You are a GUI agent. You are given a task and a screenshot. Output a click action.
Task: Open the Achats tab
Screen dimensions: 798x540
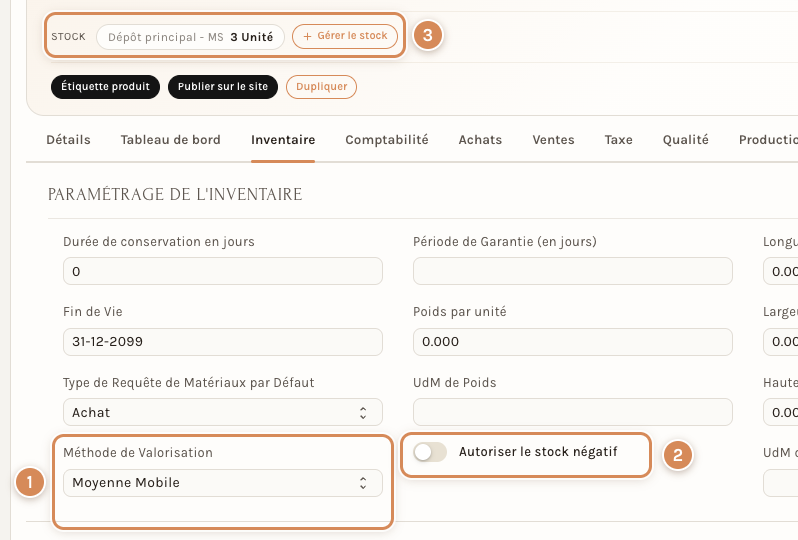coord(480,140)
